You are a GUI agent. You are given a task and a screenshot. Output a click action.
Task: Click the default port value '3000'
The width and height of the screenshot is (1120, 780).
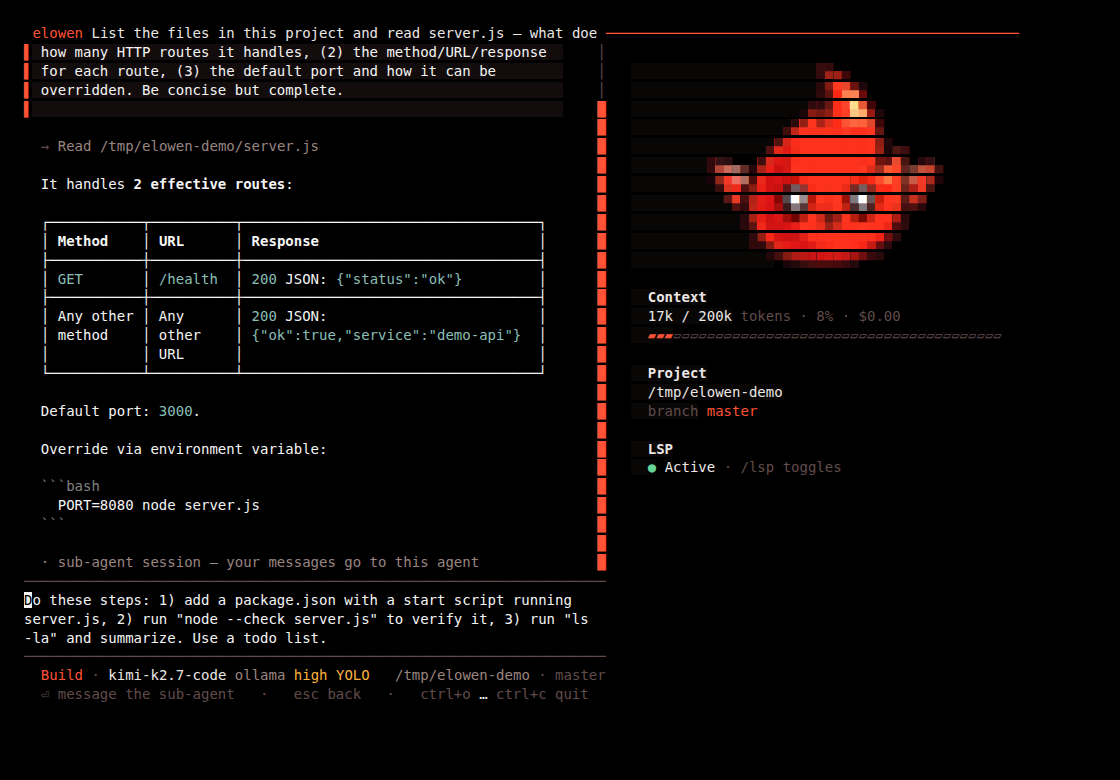tap(176, 411)
